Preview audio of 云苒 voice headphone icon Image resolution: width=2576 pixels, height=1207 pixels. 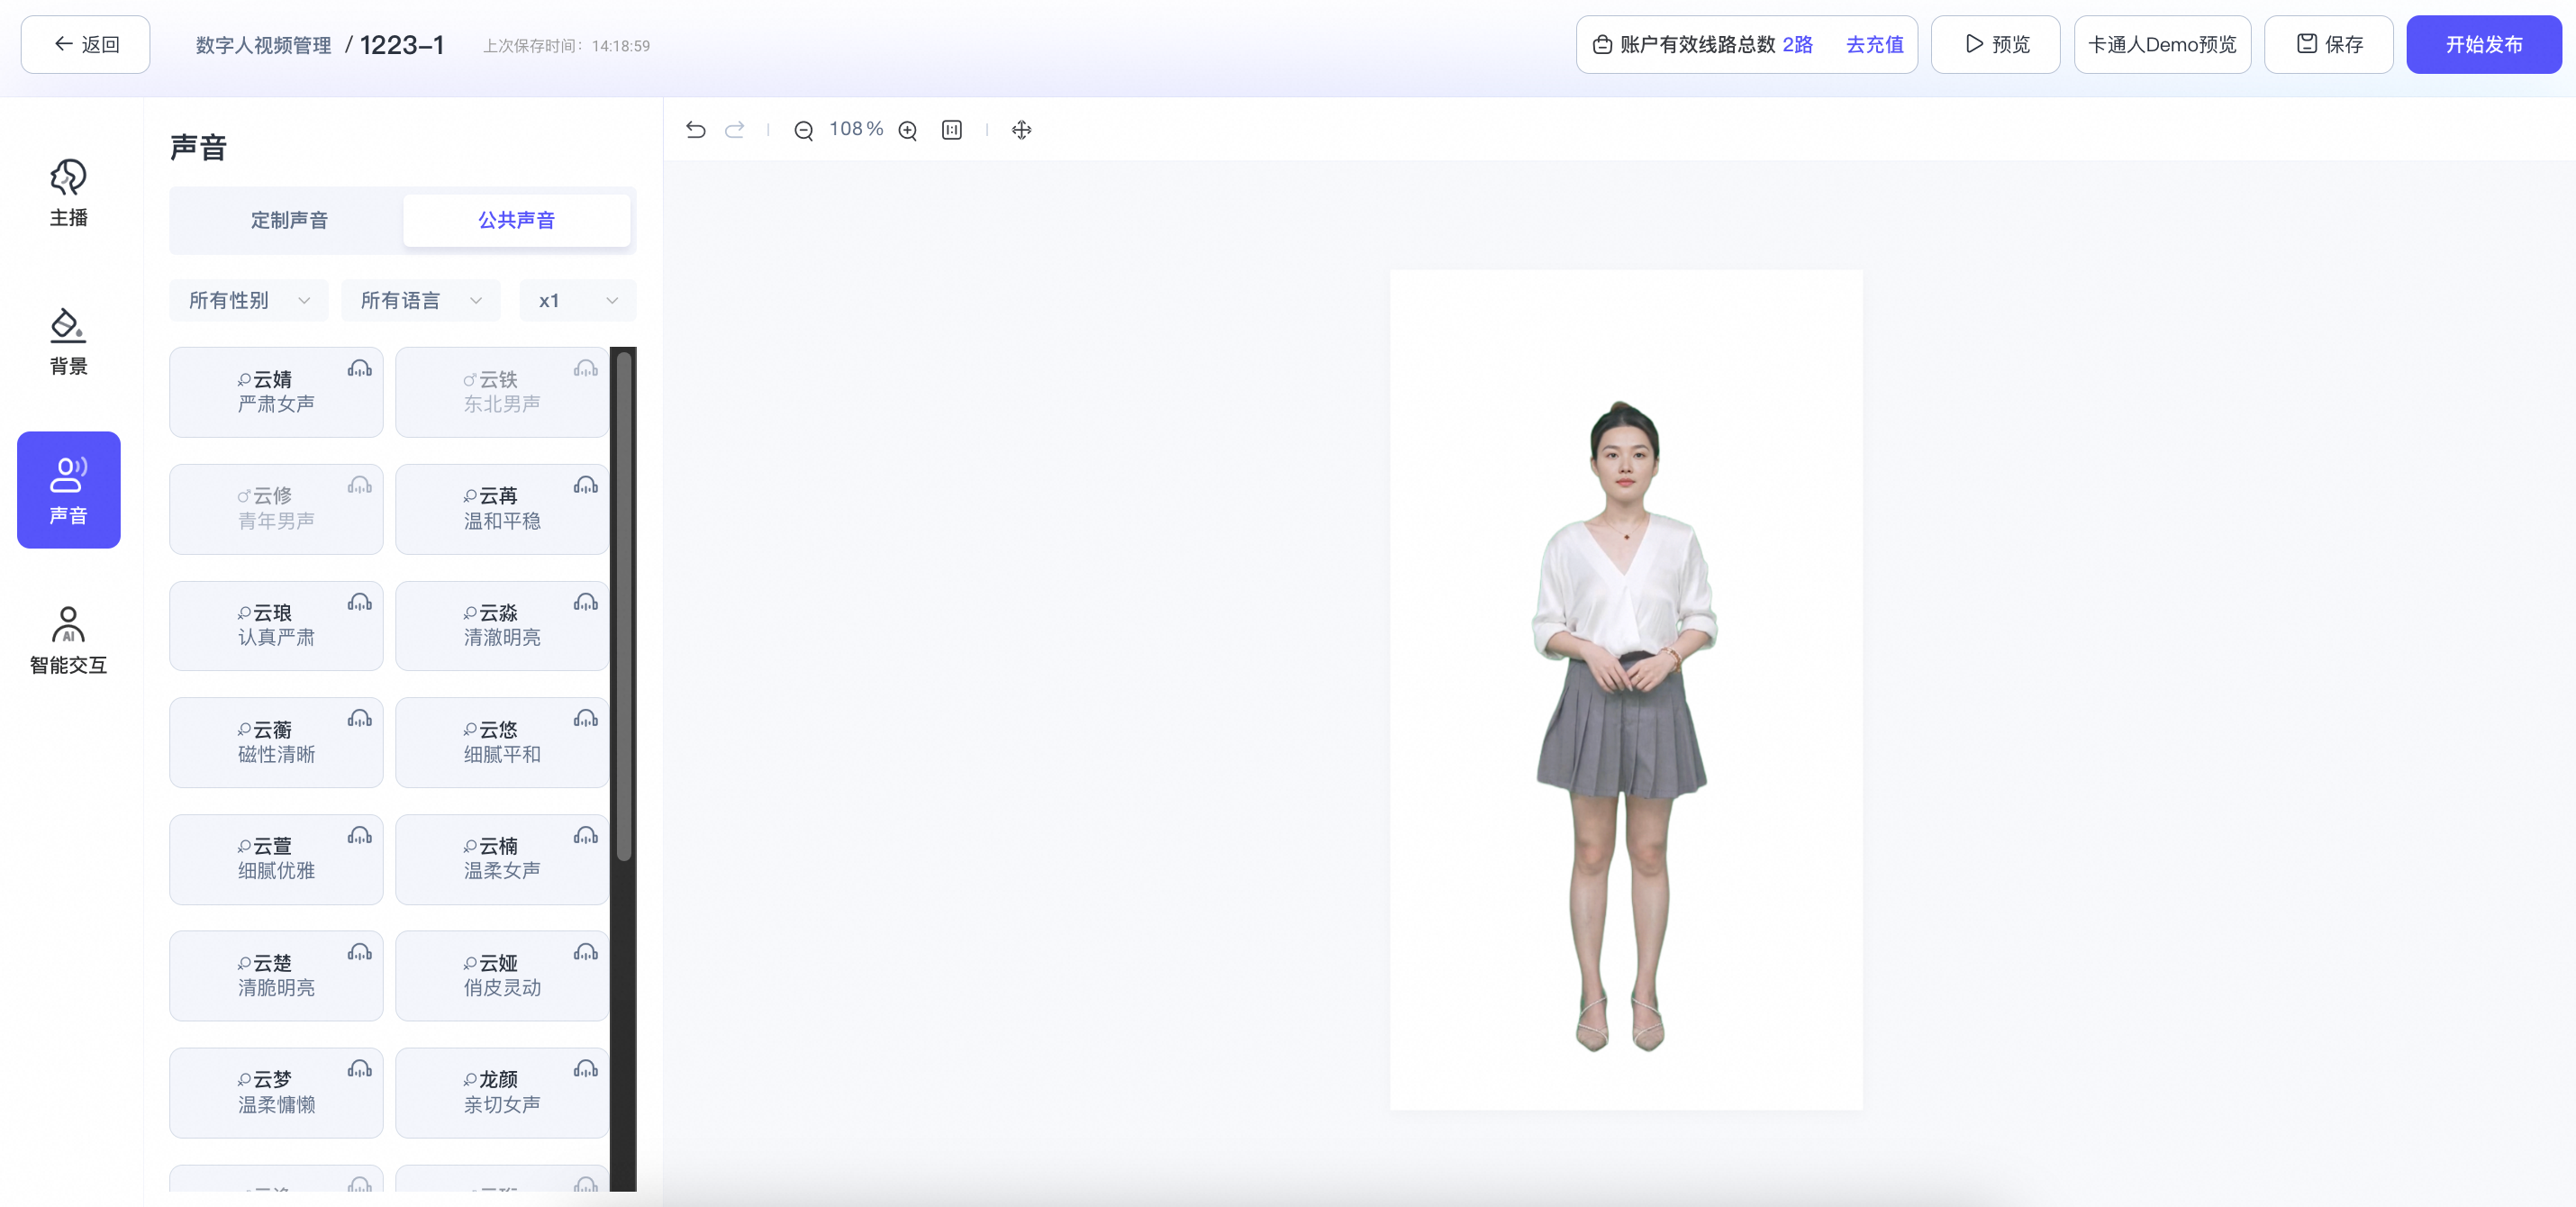[x=586, y=486]
